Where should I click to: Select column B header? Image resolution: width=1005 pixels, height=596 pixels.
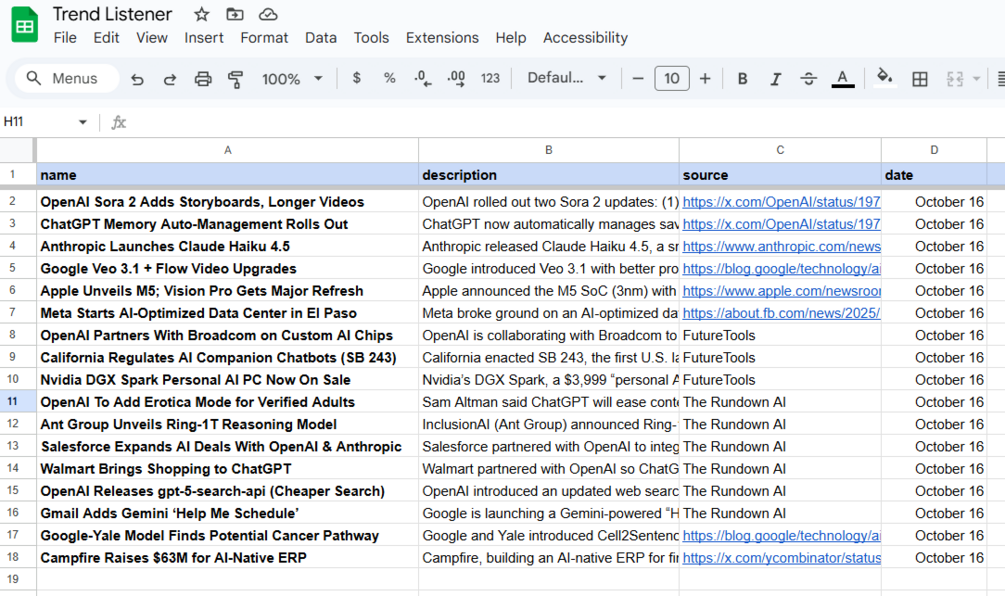pos(549,150)
